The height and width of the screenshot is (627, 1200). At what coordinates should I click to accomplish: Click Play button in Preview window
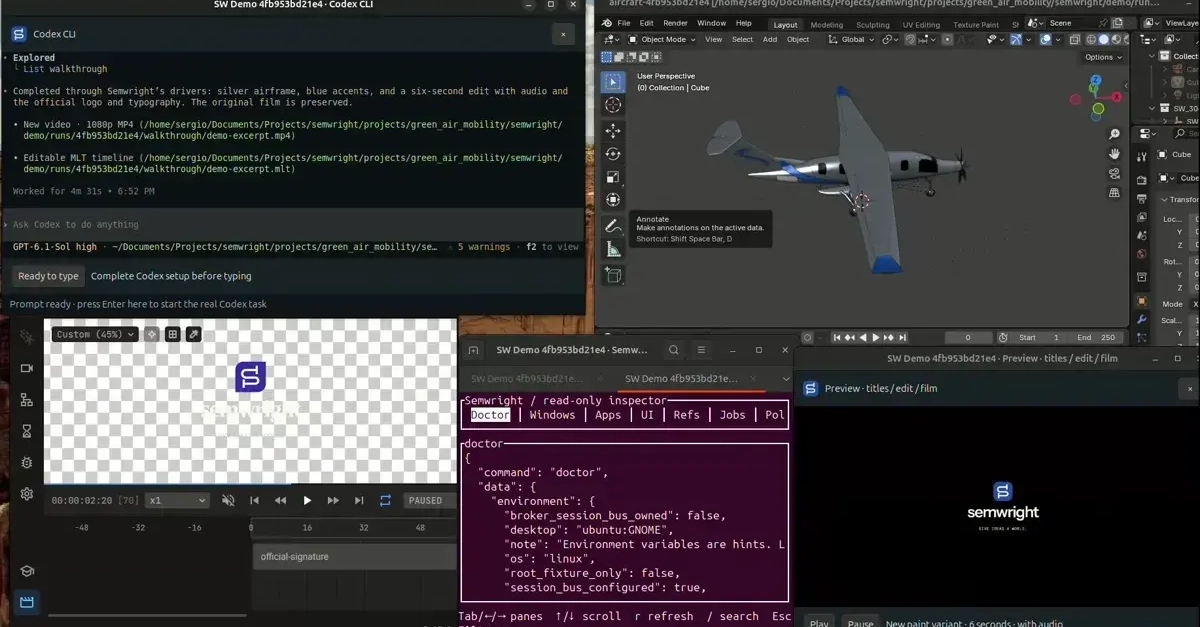tap(819, 623)
